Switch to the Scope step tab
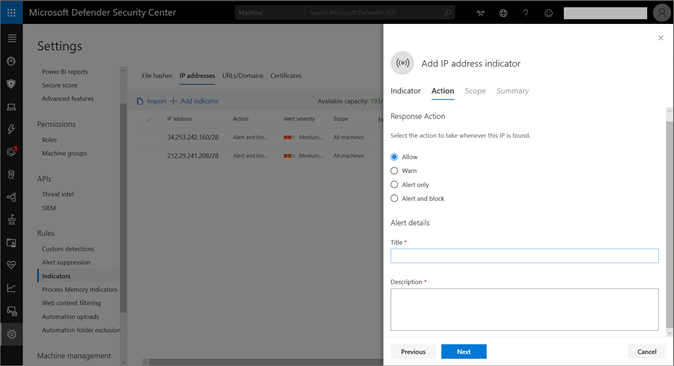 click(475, 91)
